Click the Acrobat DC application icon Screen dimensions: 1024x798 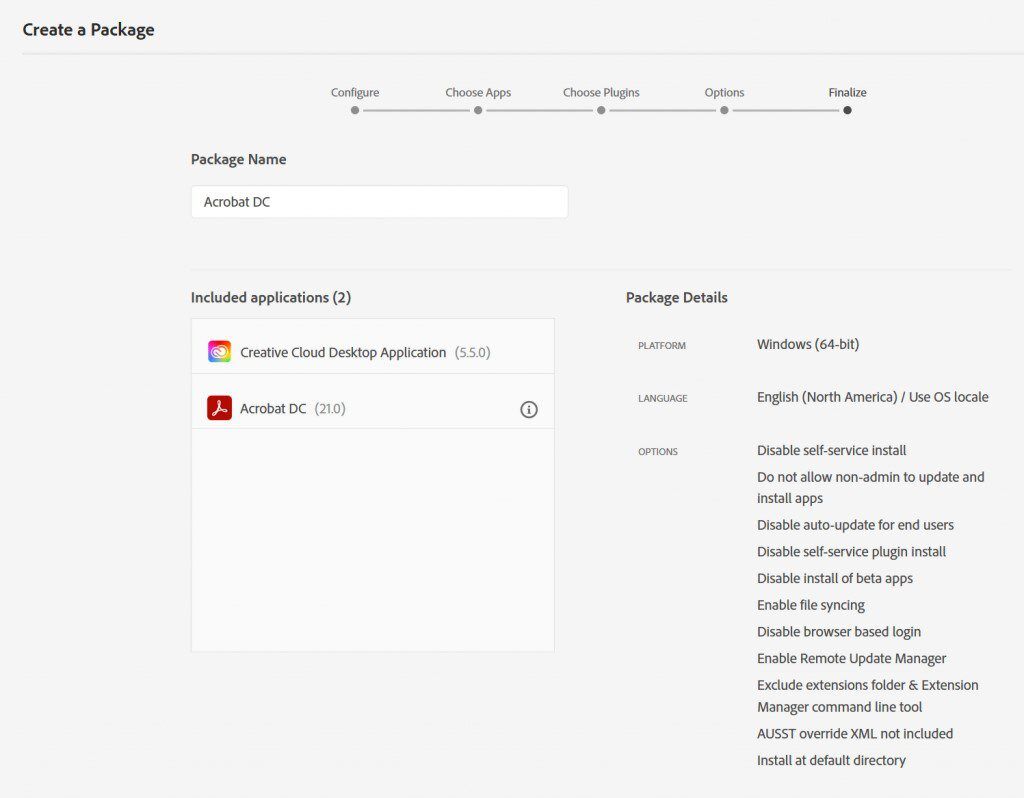point(220,408)
